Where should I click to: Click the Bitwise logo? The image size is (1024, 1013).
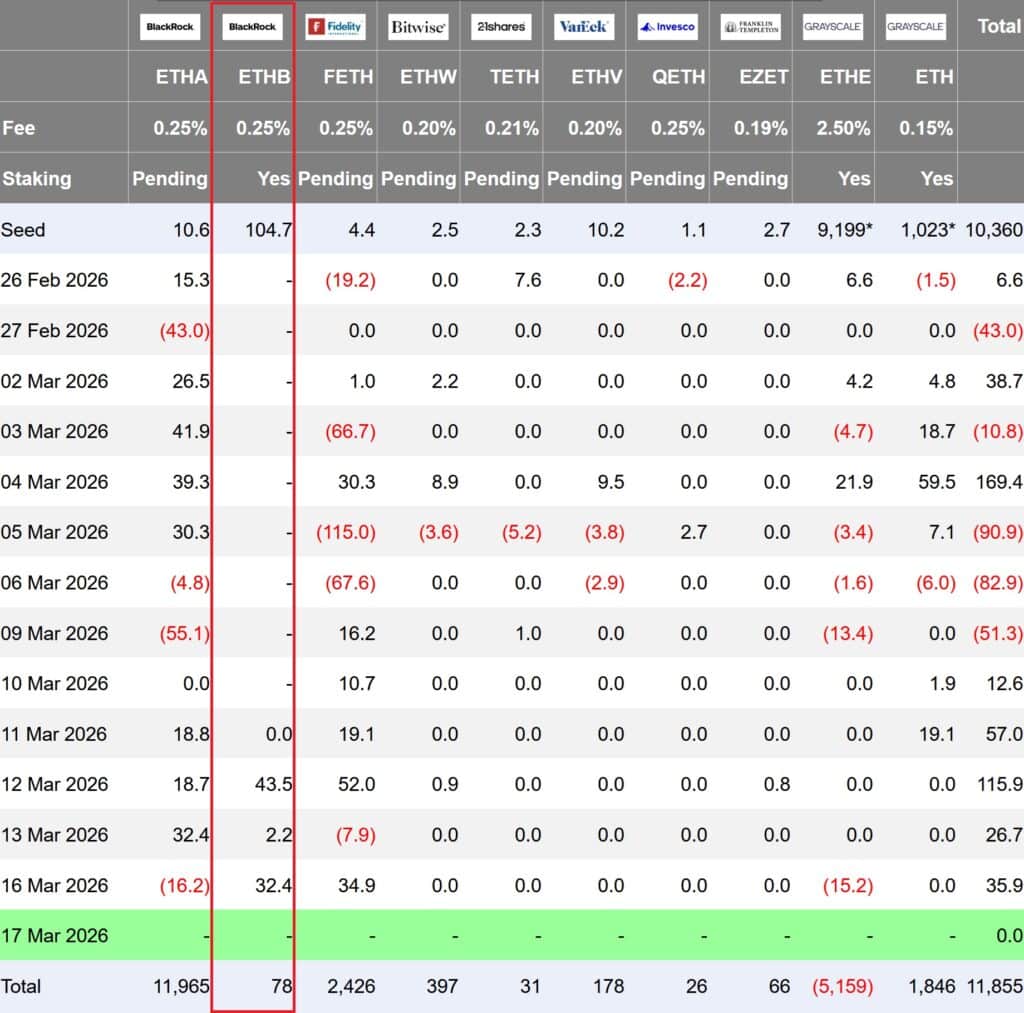click(418, 27)
